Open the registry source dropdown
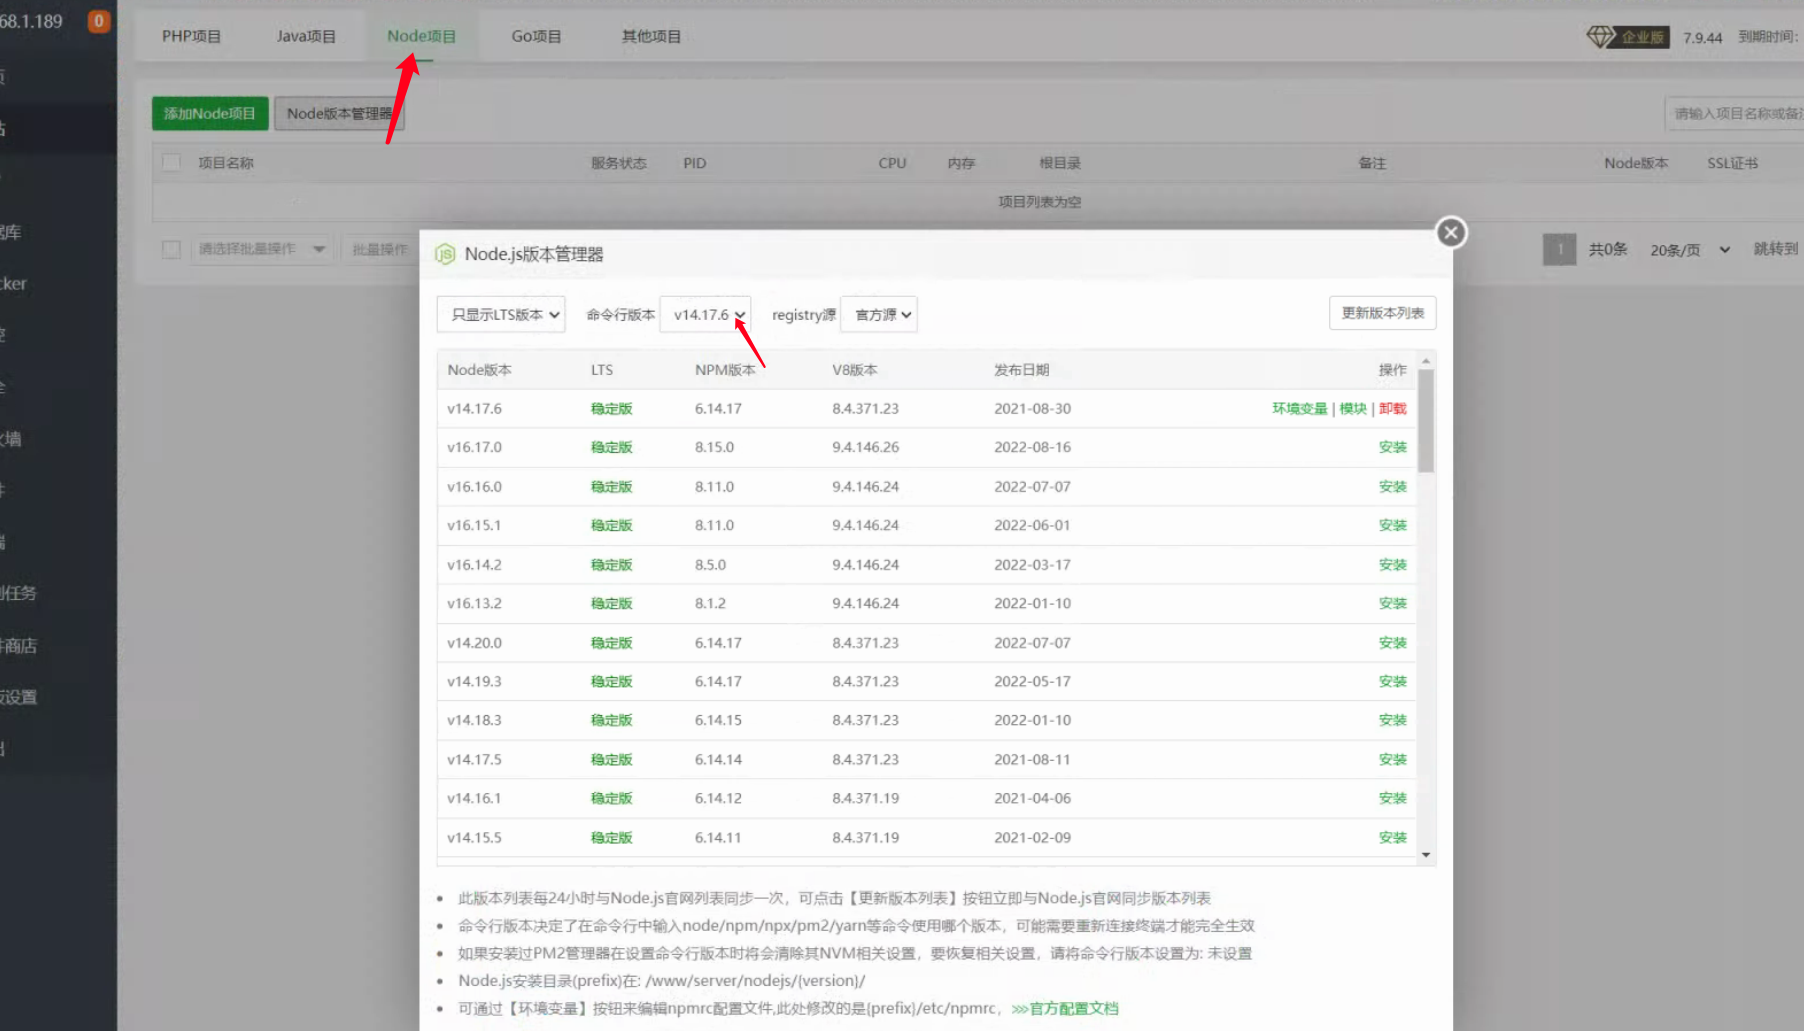 click(879, 315)
